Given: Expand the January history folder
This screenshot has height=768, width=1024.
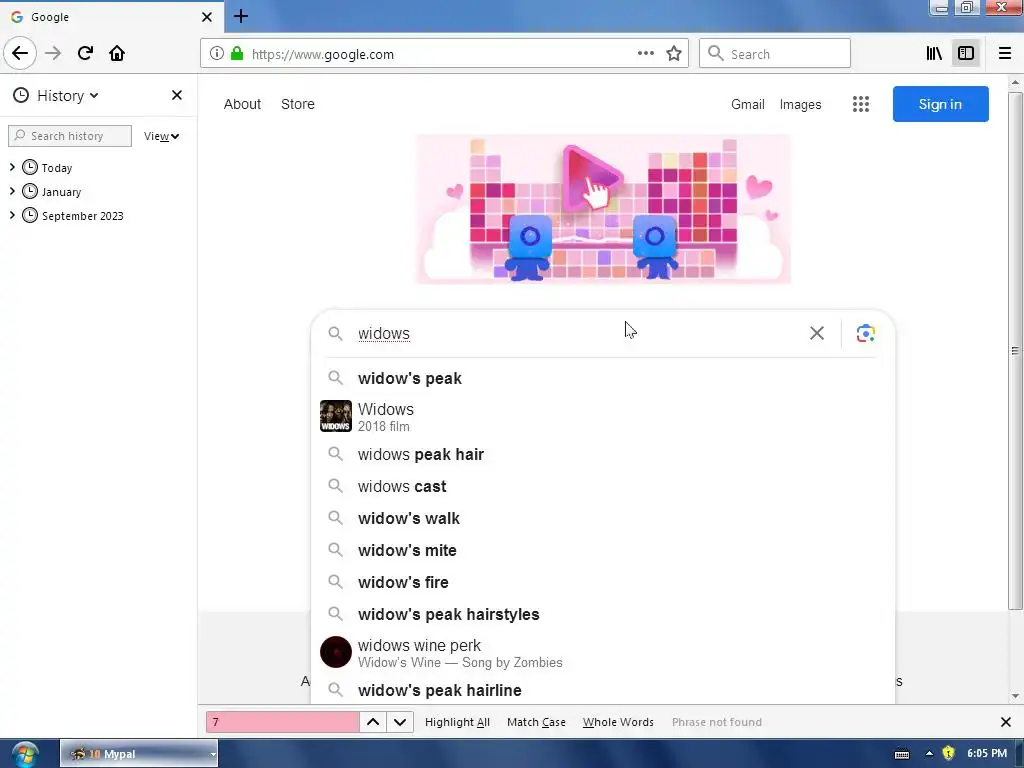Looking at the screenshot, I should (x=12, y=191).
